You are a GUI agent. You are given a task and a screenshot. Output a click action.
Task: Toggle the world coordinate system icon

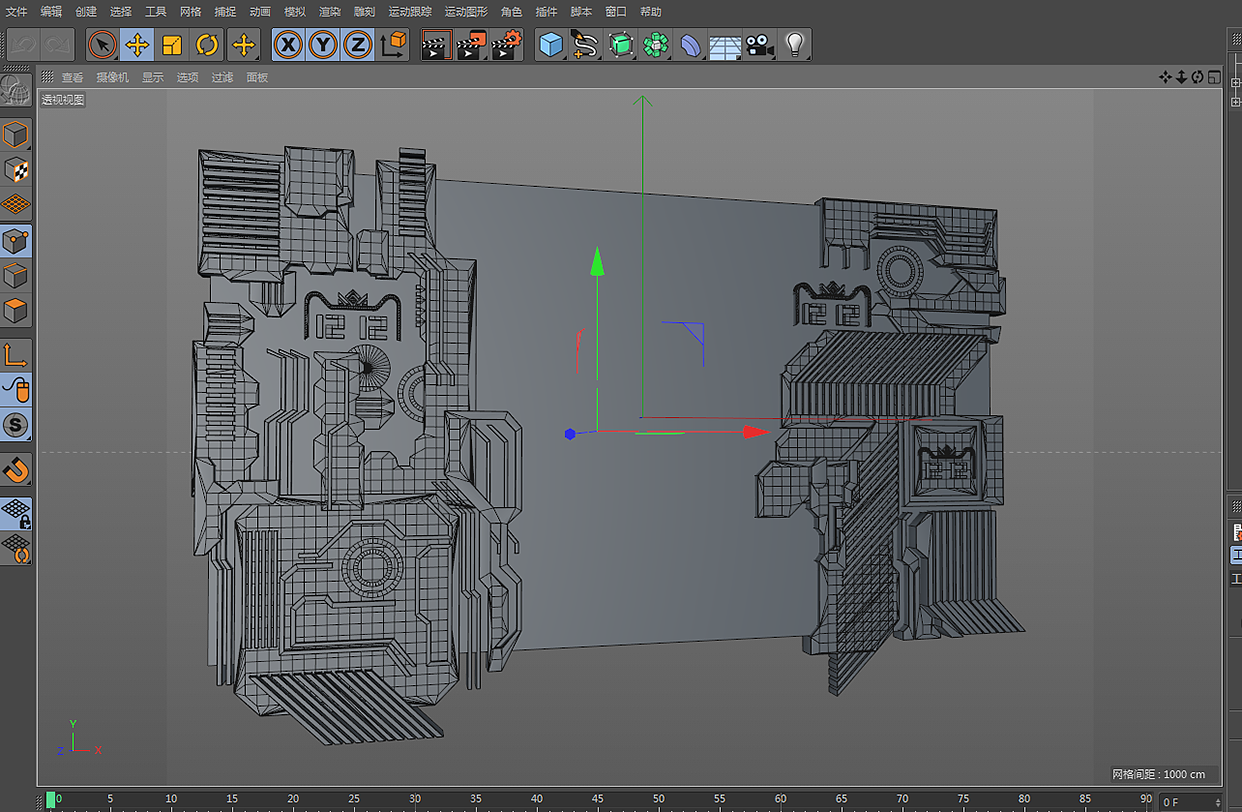point(393,45)
